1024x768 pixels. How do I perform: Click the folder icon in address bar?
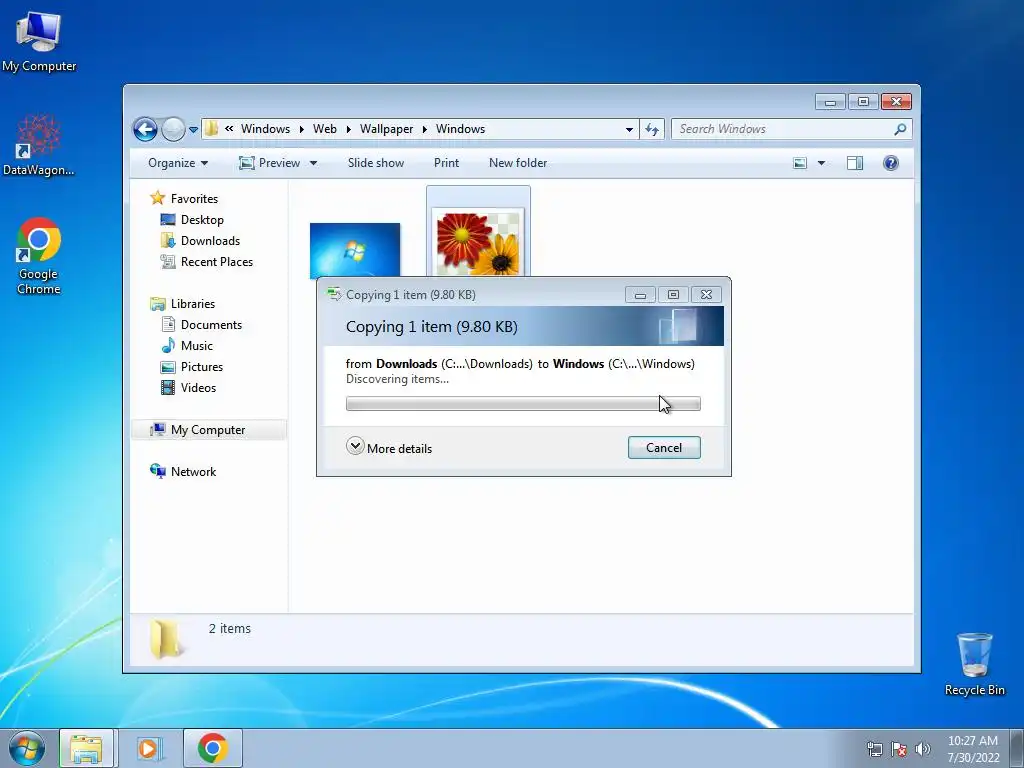coord(211,129)
